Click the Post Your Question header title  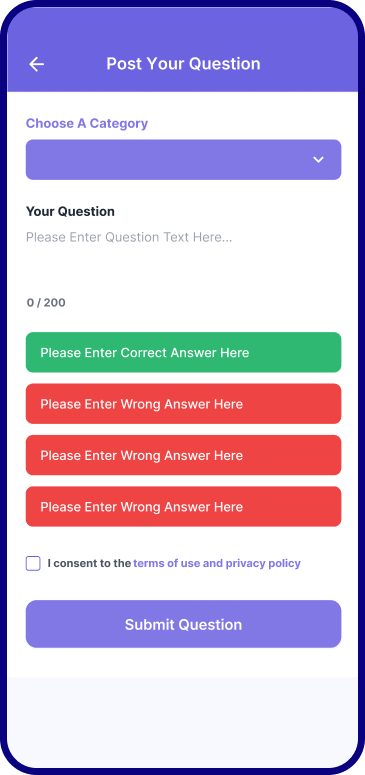(183, 64)
